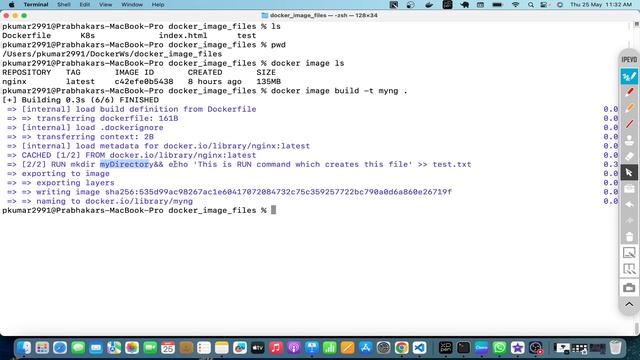Click the Wi-Fi status icon

(515, 4)
